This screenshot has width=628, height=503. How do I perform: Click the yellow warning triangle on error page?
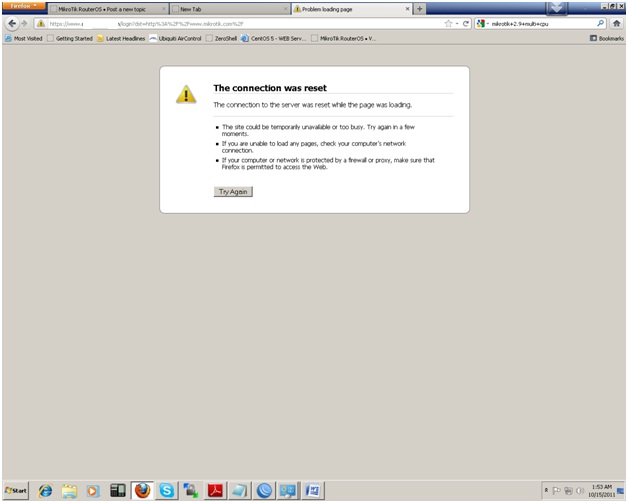[186, 94]
